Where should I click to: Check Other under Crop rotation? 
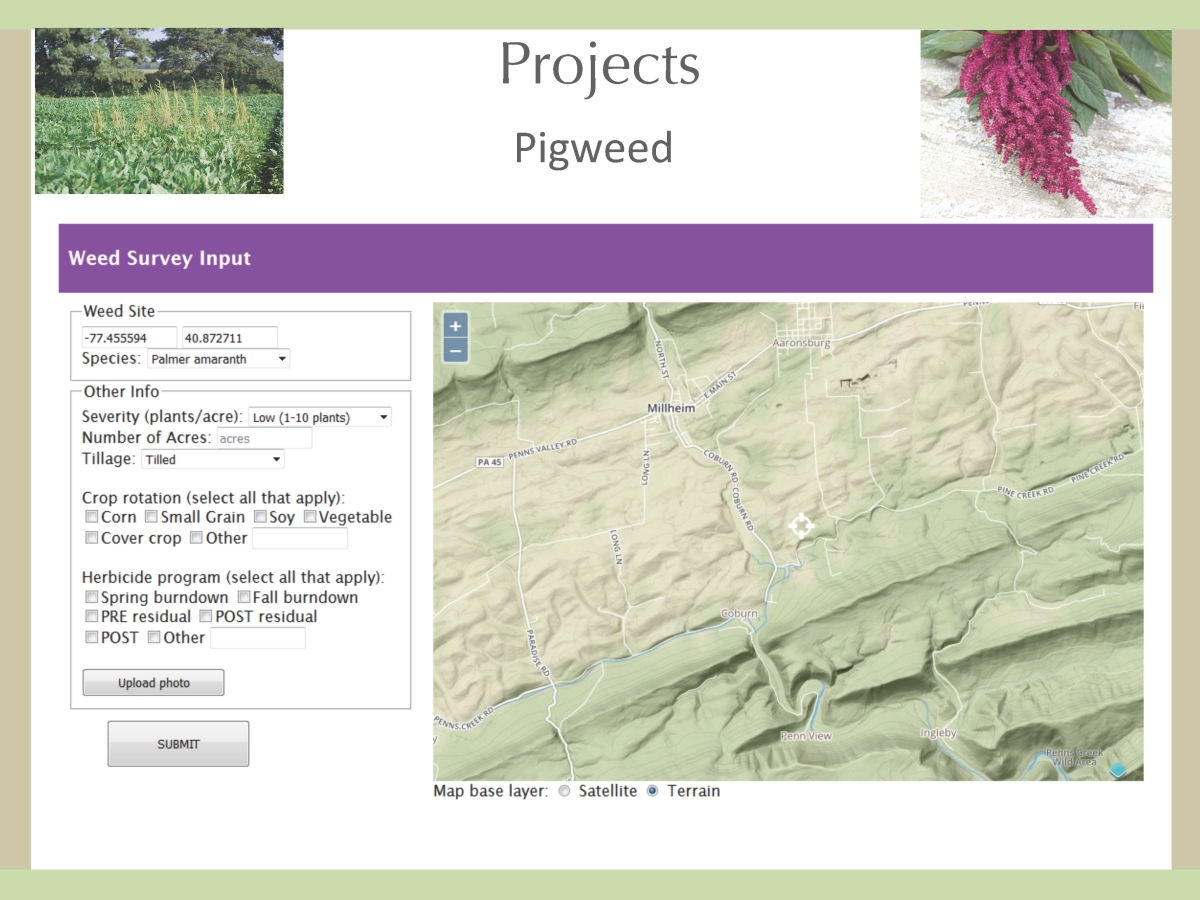click(196, 538)
